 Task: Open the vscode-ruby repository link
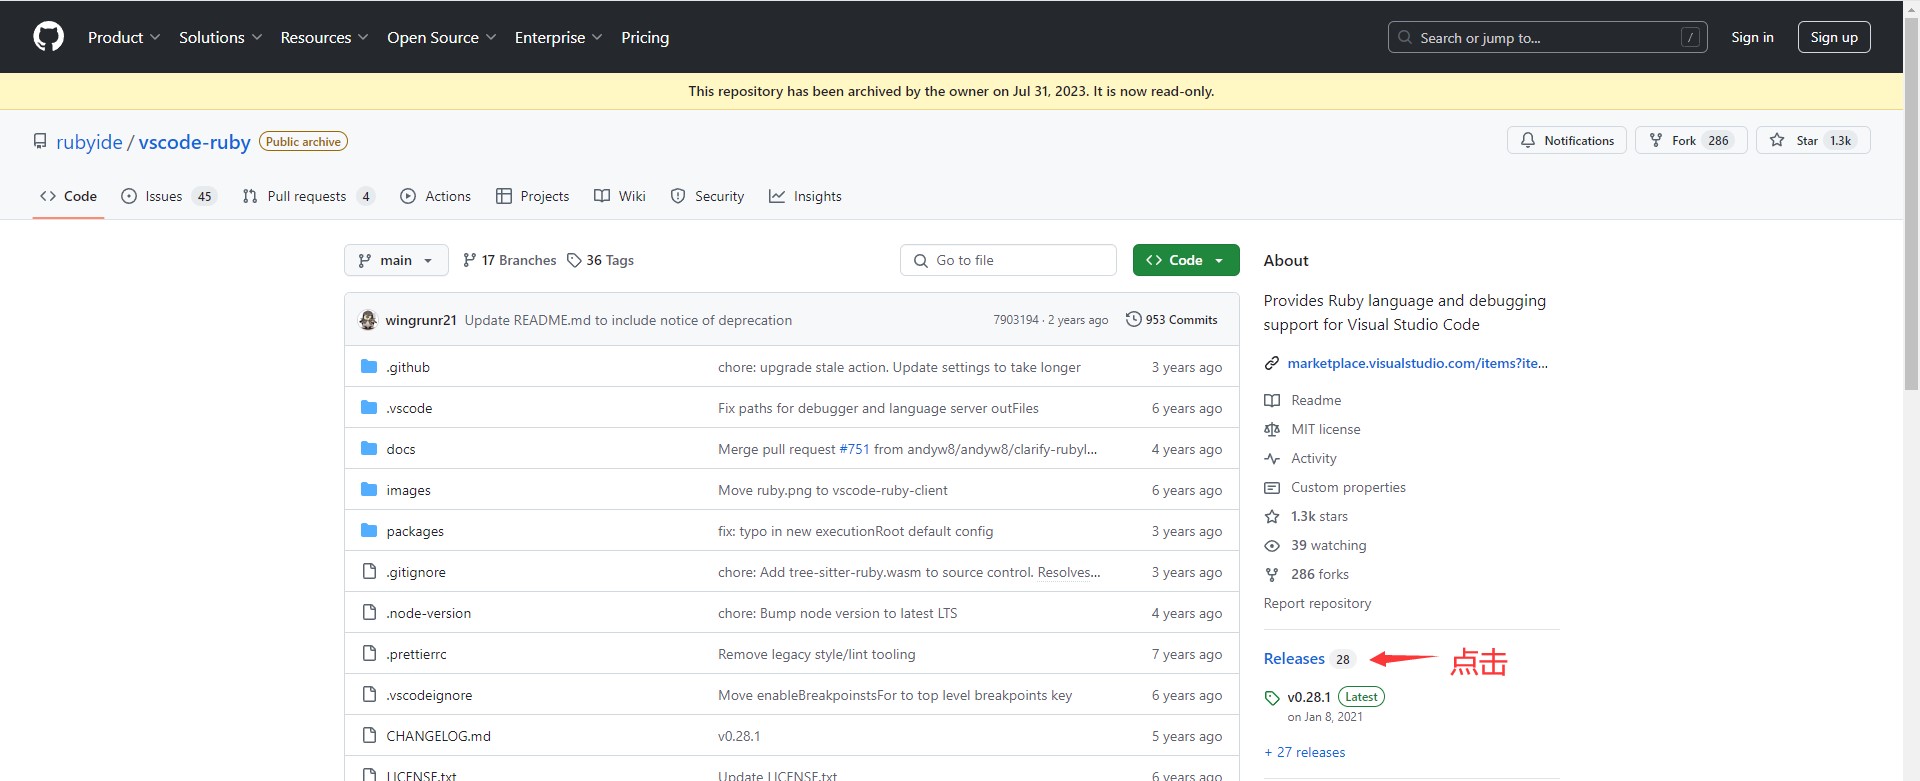(x=195, y=142)
